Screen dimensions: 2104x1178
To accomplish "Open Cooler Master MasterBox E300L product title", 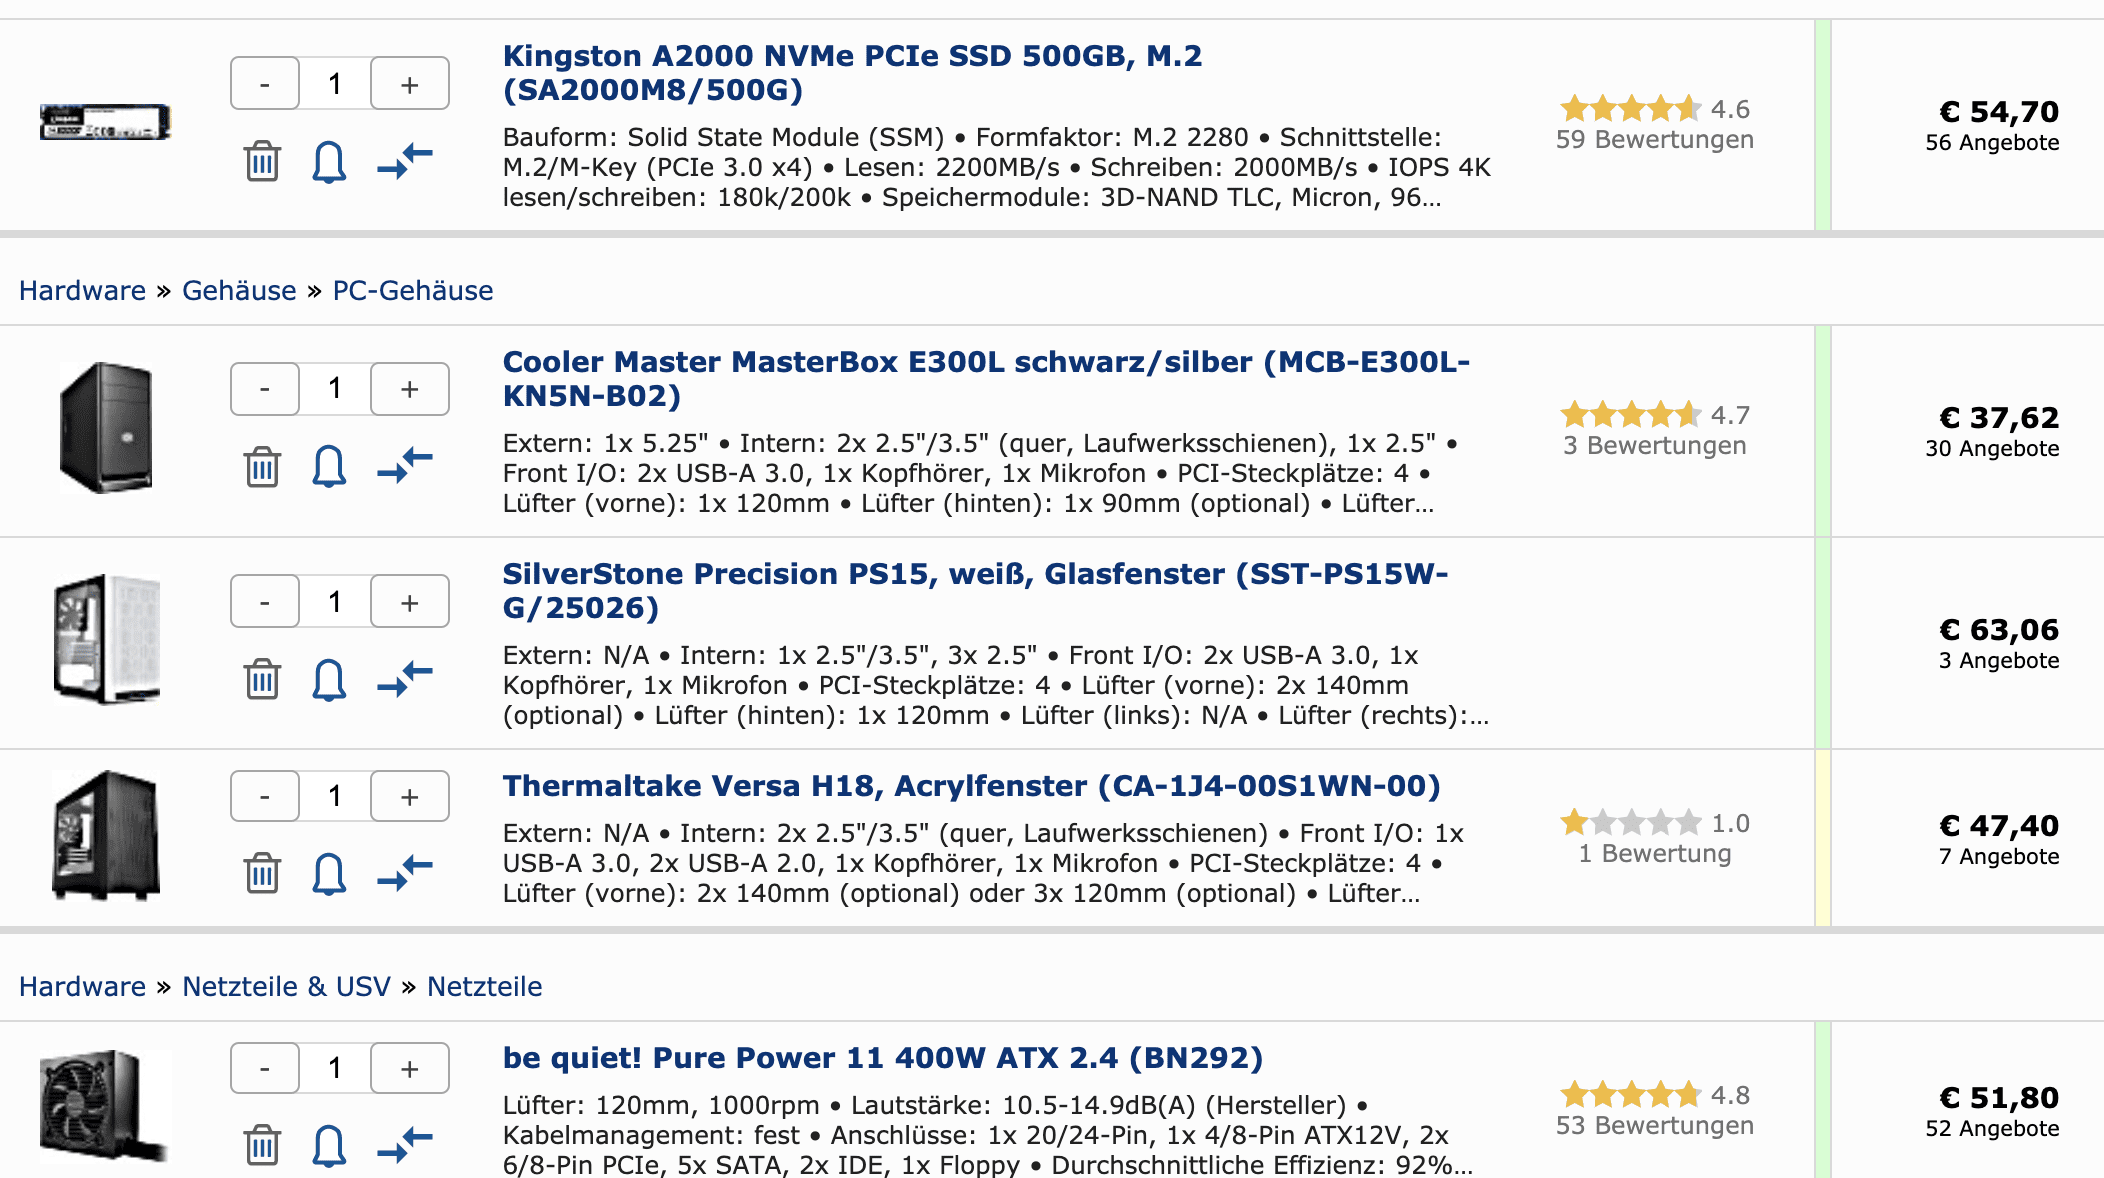I will click(x=986, y=378).
